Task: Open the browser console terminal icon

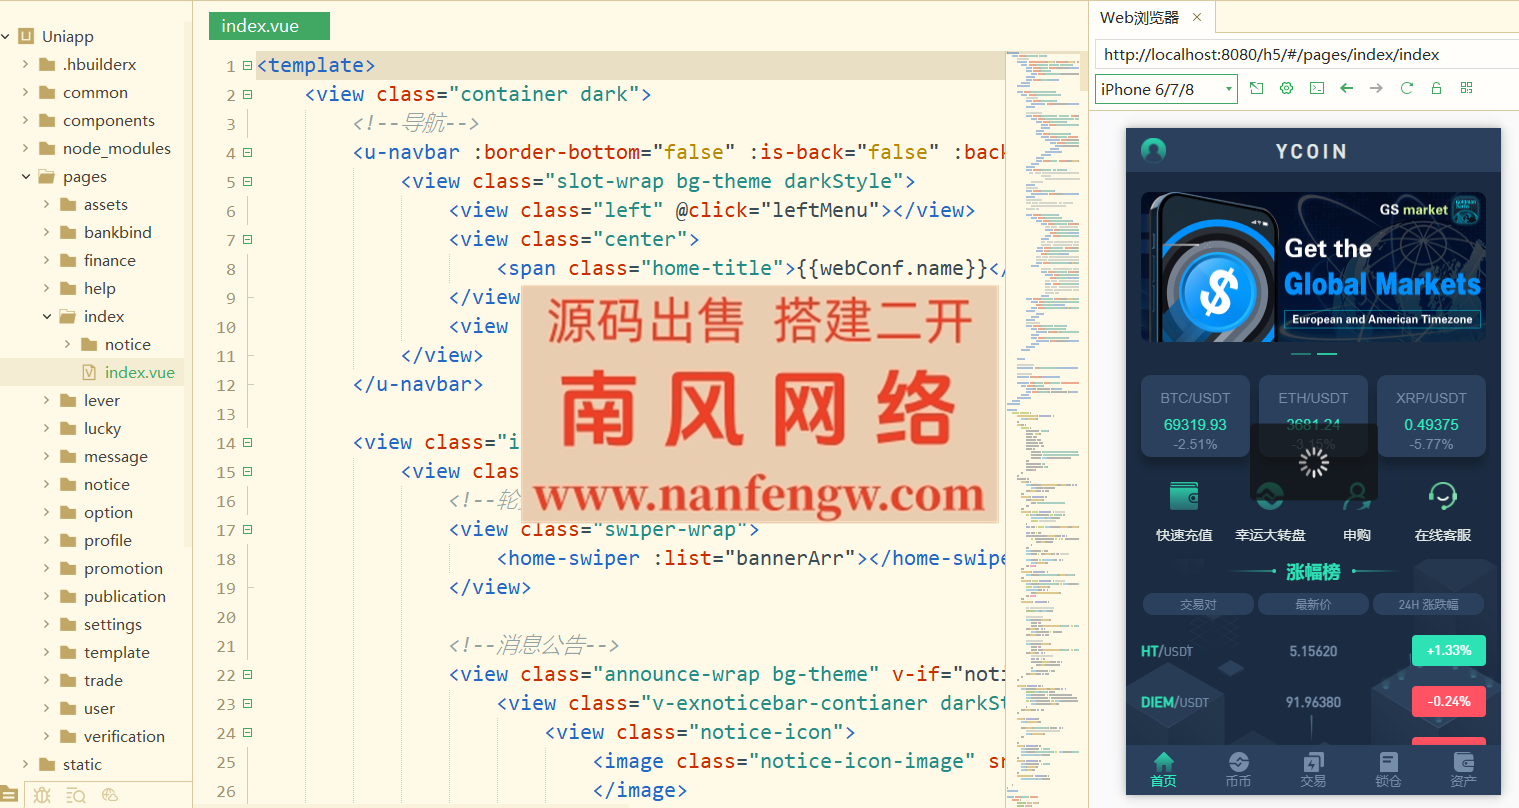Action: tap(1317, 88)
